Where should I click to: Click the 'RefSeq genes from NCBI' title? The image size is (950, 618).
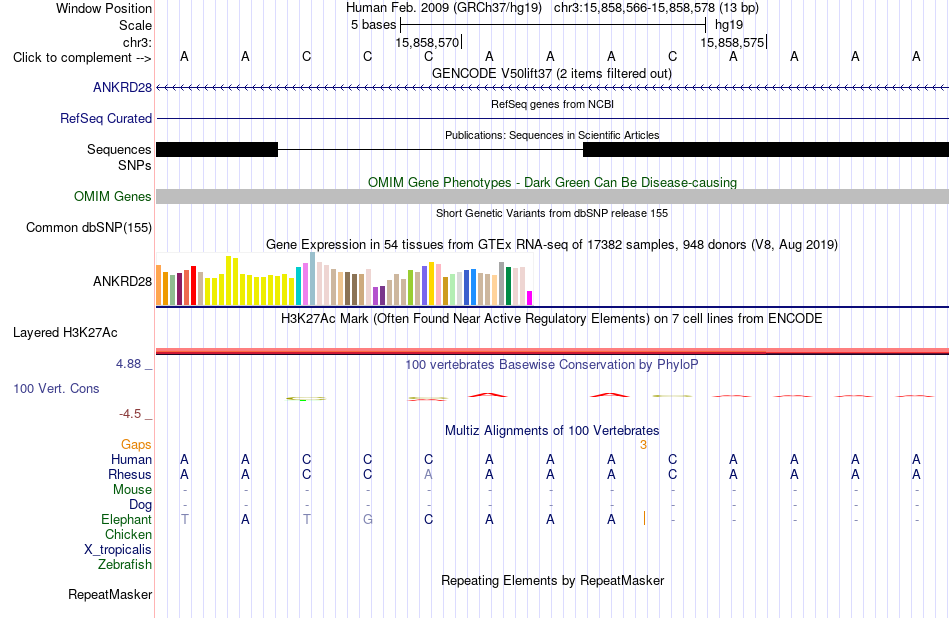[x=552, y=104]
